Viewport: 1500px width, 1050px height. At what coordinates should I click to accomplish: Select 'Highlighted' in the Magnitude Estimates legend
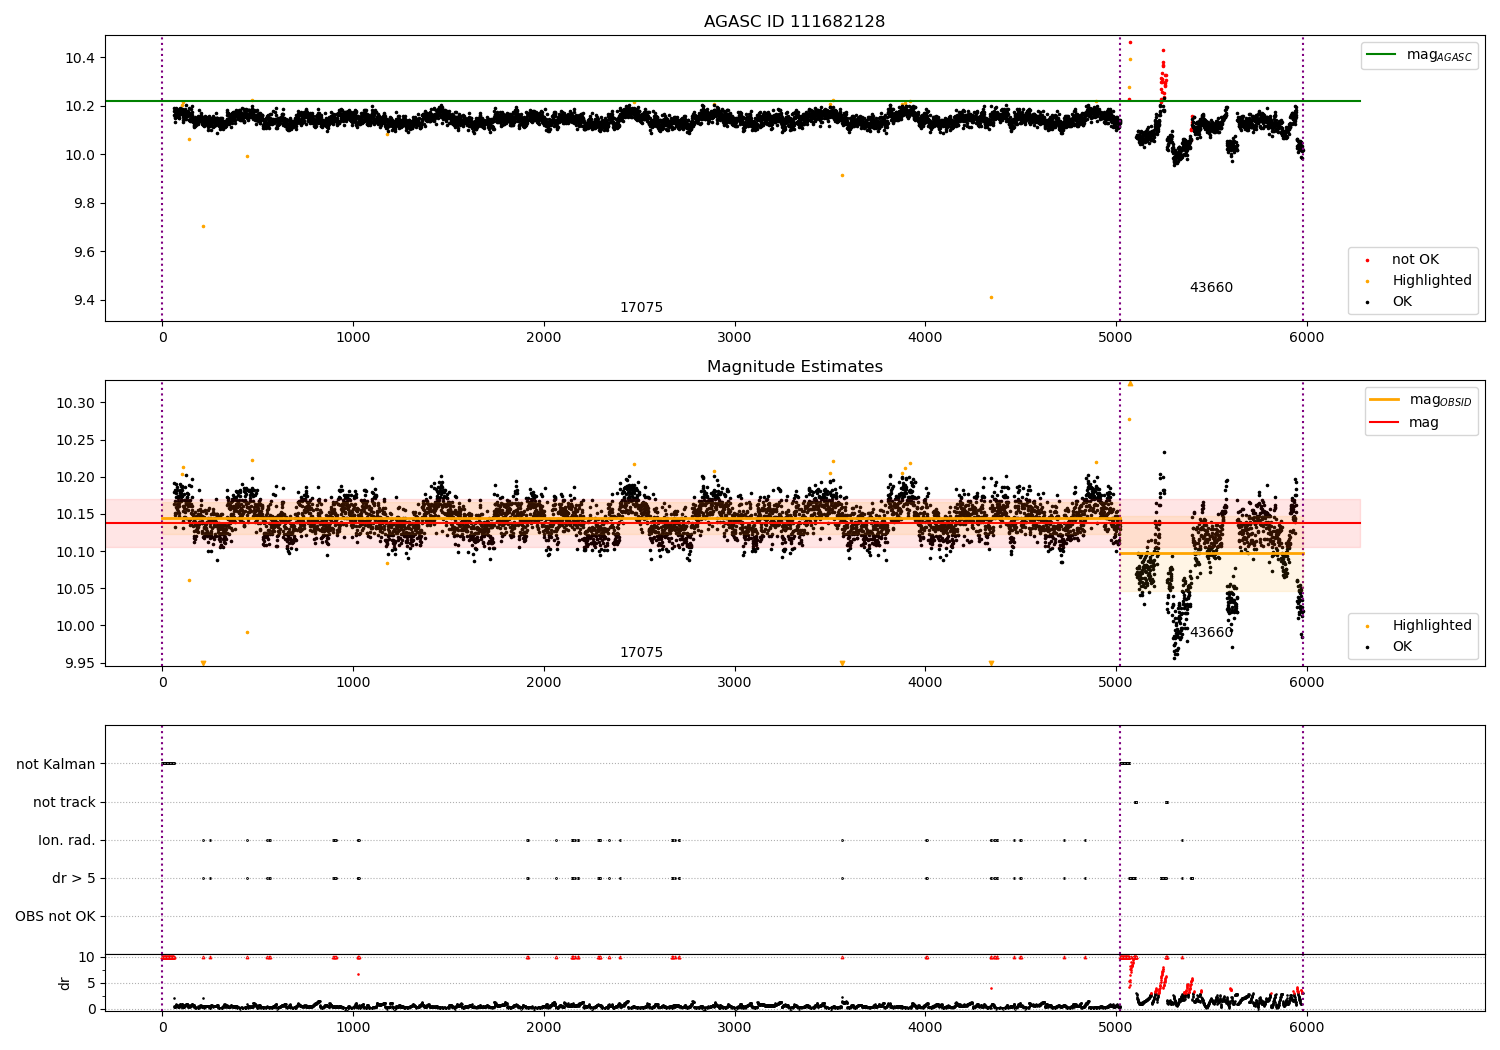(1432, 626)
